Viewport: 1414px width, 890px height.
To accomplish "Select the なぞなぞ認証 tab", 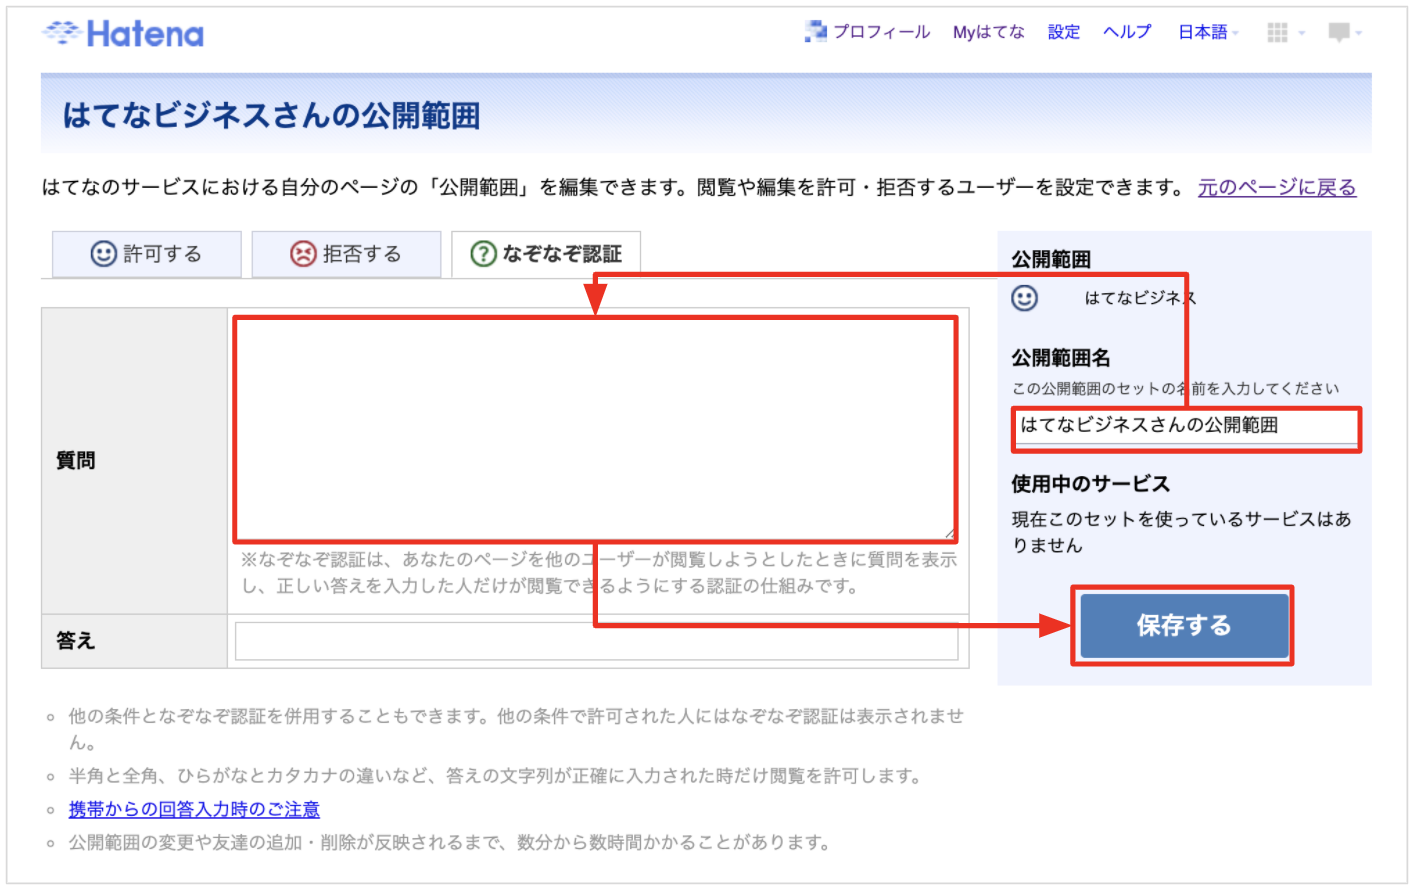I will pos(546,254).
